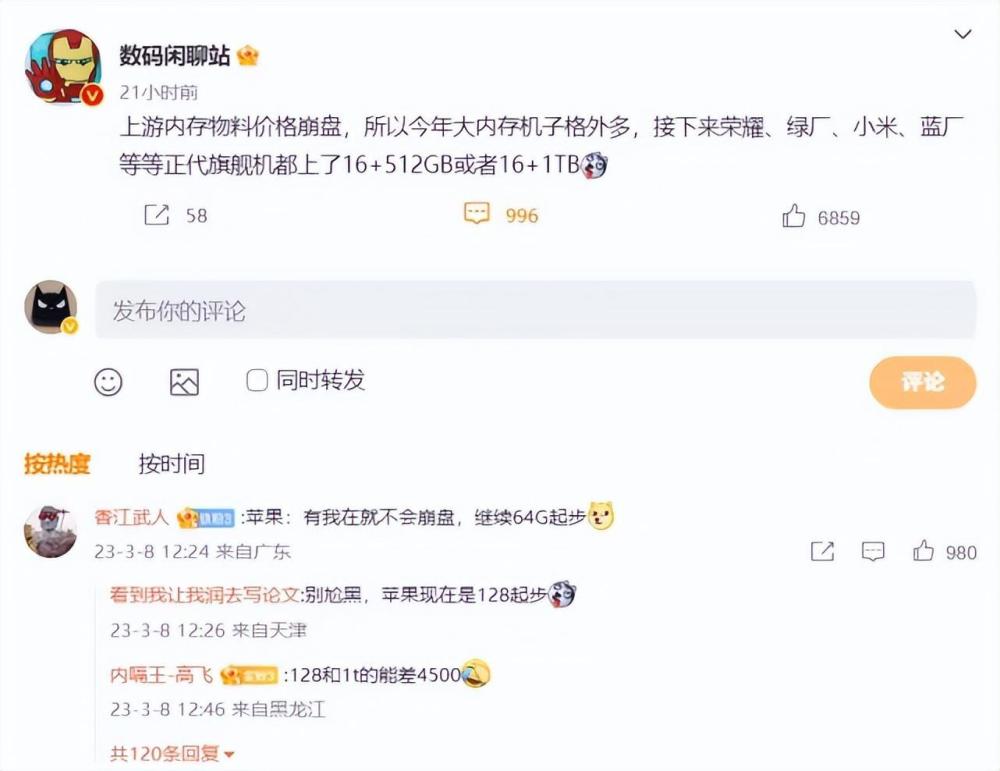Expand 共120条回复 replies
Screen dimensions: 1000x771
click(x=172, y=754)
